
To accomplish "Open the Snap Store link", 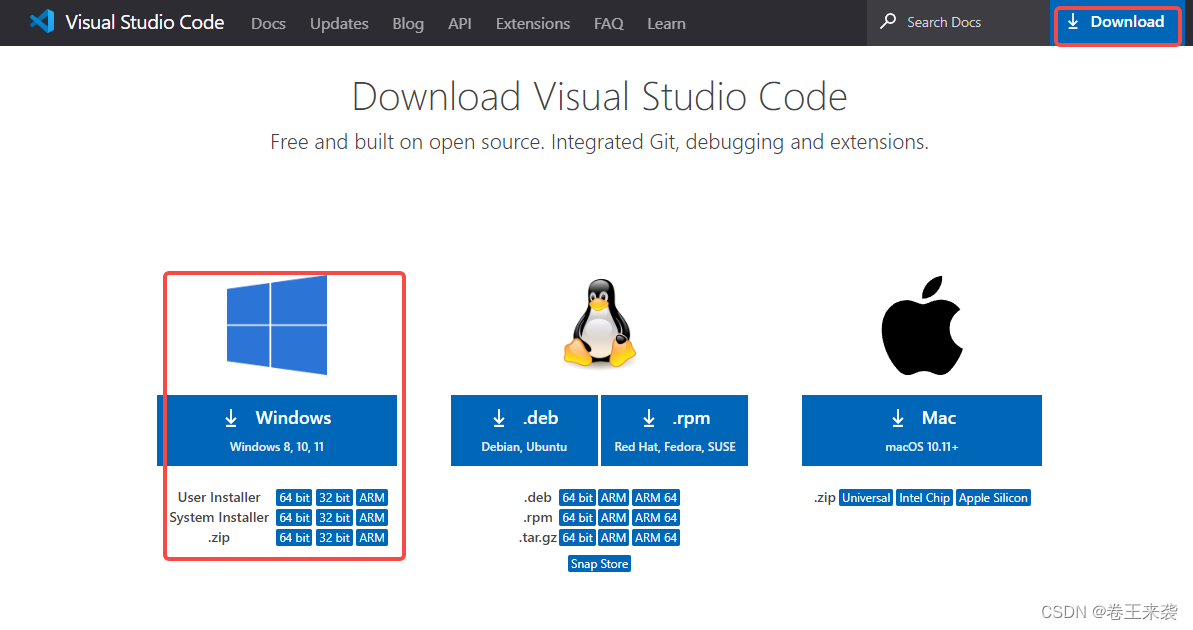I will click(600, 564).
